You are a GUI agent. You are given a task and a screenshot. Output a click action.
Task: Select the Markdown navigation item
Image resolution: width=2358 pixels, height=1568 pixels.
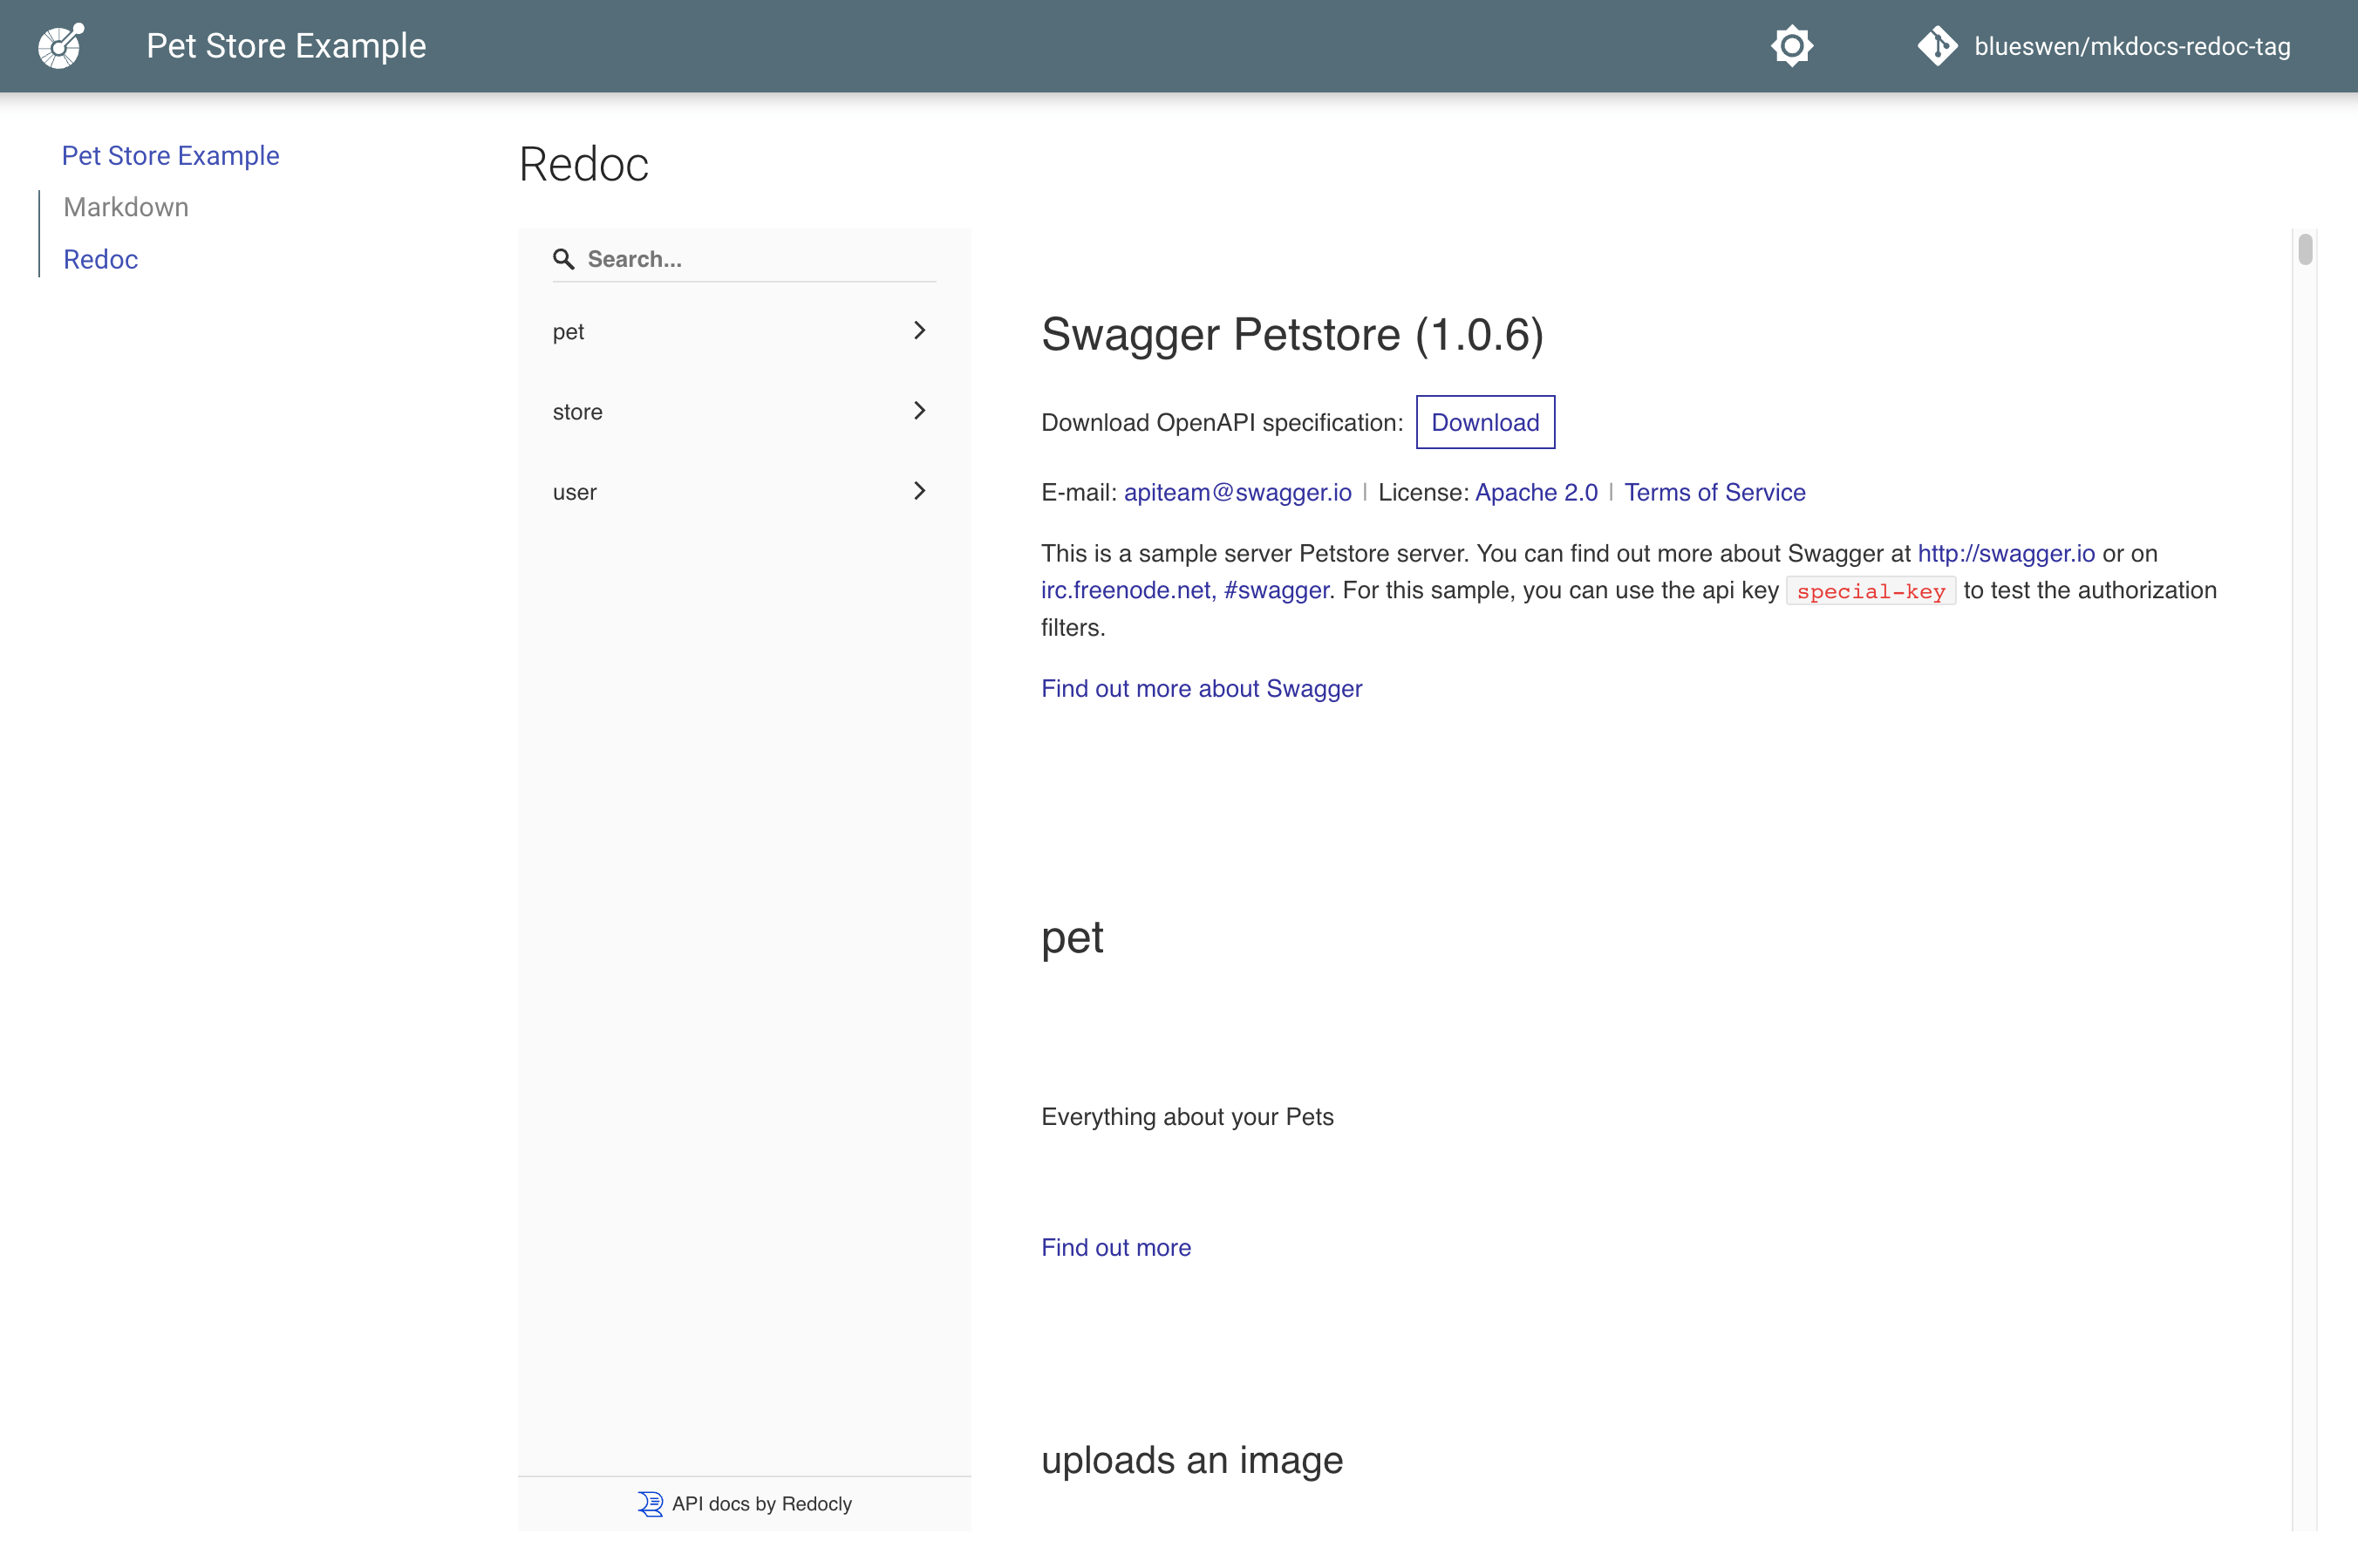pyautogui.click(x=124, y=205)
